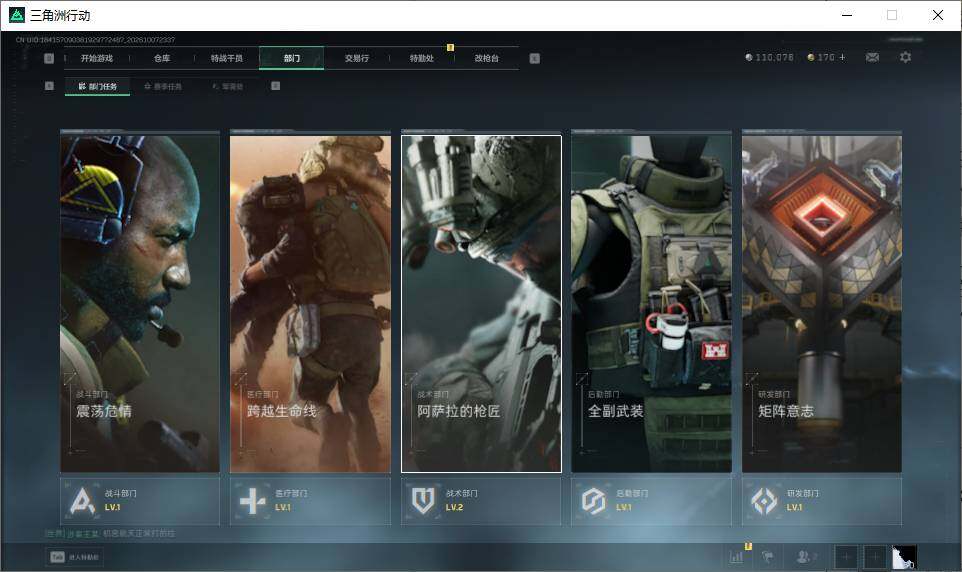Viewport: 962px width, 572px height.
Task: Click the 后勤部门 hexagon icon
Action: [x=593, y=501]
